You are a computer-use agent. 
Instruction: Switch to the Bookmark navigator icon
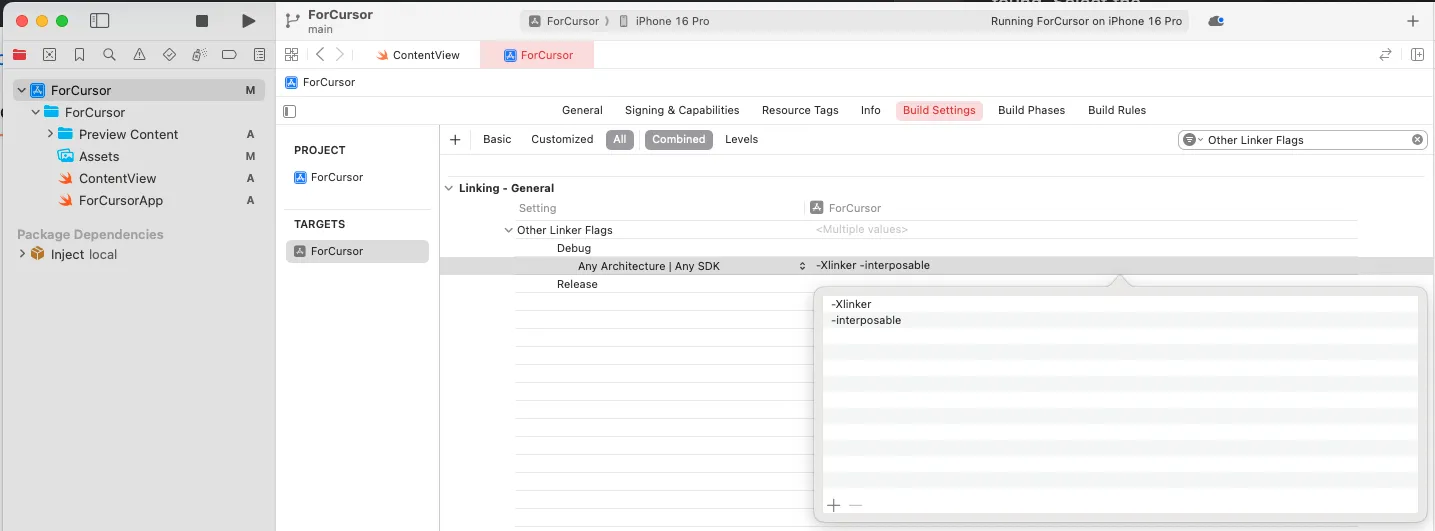tap(79, 55)
